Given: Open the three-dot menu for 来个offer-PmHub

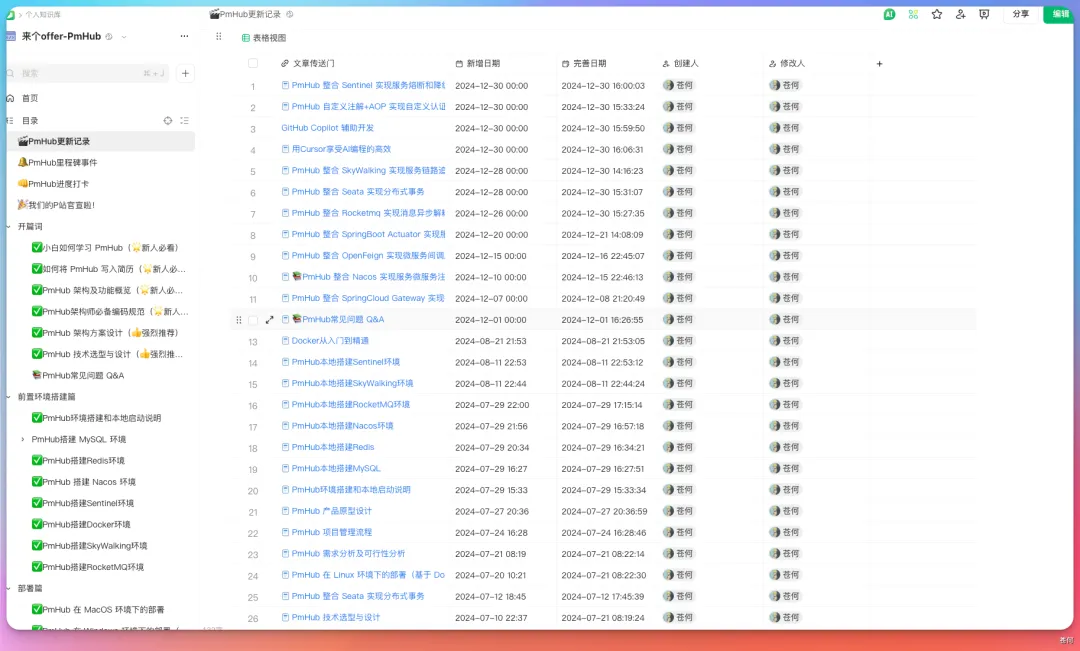Looking at the screenshot, I should click(x=184, y=36).
